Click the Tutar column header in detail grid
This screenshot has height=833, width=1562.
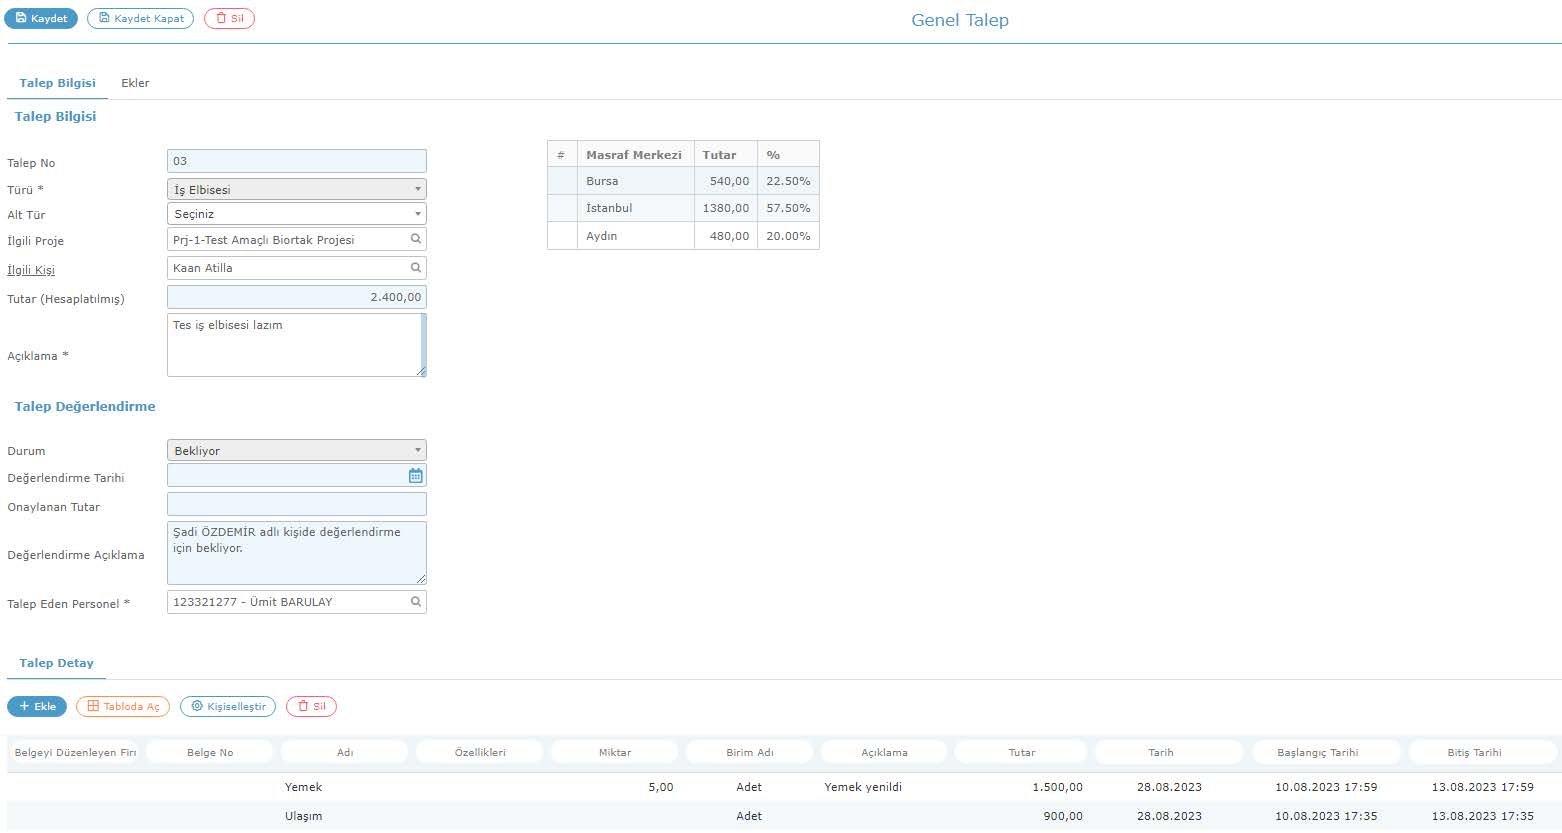1021,752
